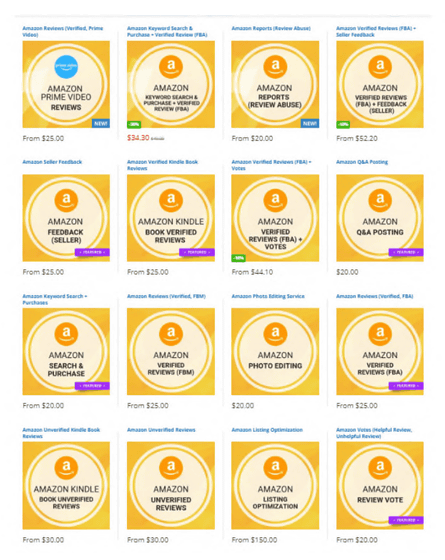Viewport: 445px width, 560px height.
Task: Click the 'Amazon Keyword Search + Purchases' title link
Action: 55,299
